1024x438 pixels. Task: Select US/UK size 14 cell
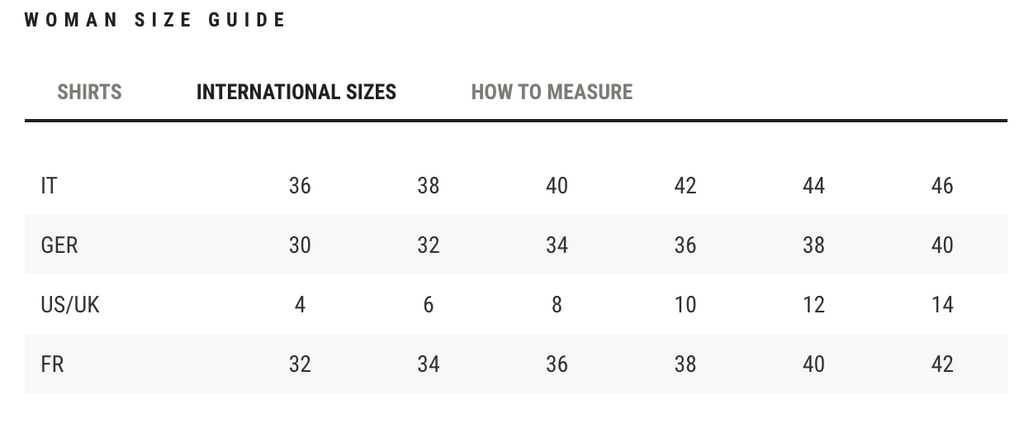coord(942,305)
